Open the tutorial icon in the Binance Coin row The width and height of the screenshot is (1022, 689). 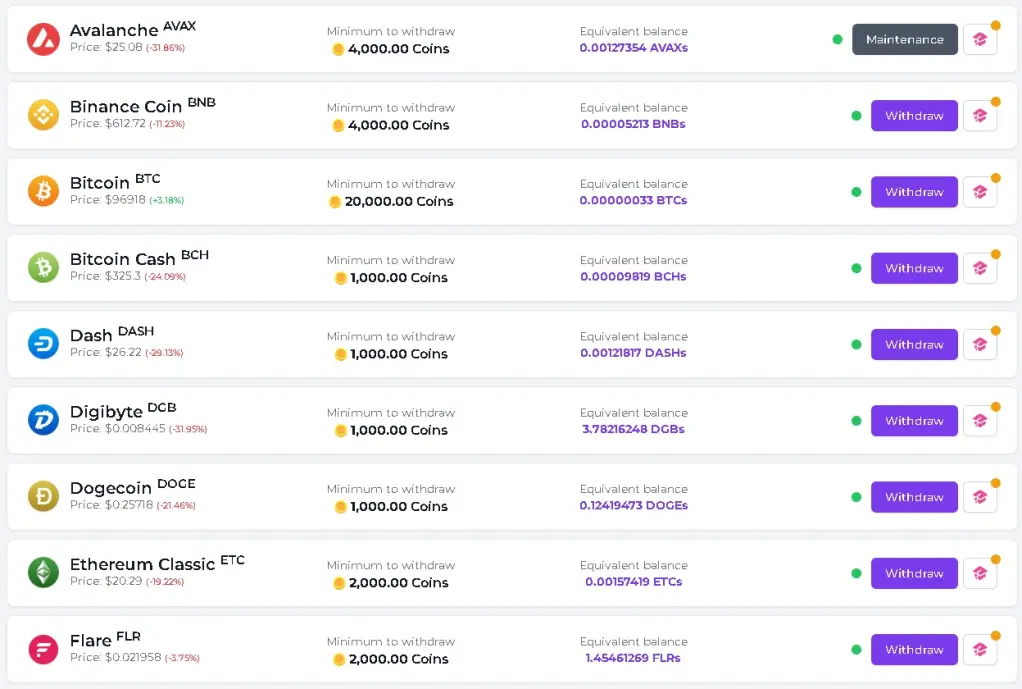click(x=980, y=115)
